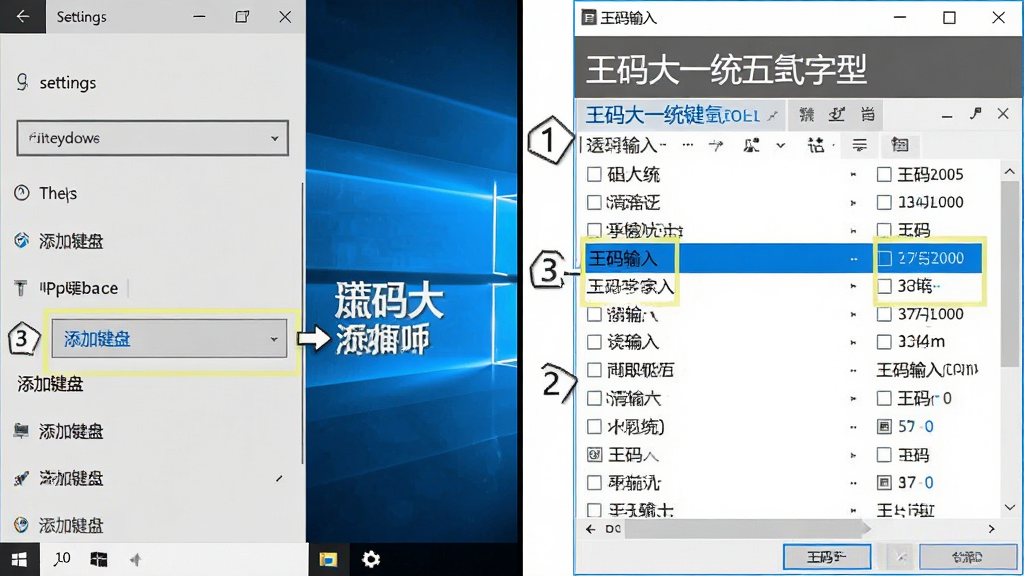Click the third icon in the gray tab group
This screenshot has height=576, width=1024.
[867, 115]
